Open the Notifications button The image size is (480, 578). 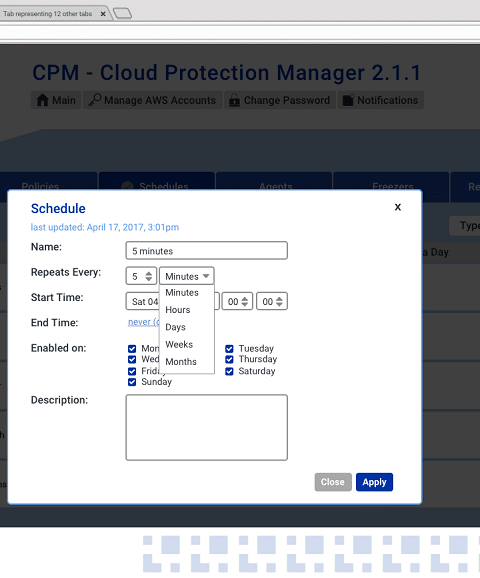(x=380, y=100)
